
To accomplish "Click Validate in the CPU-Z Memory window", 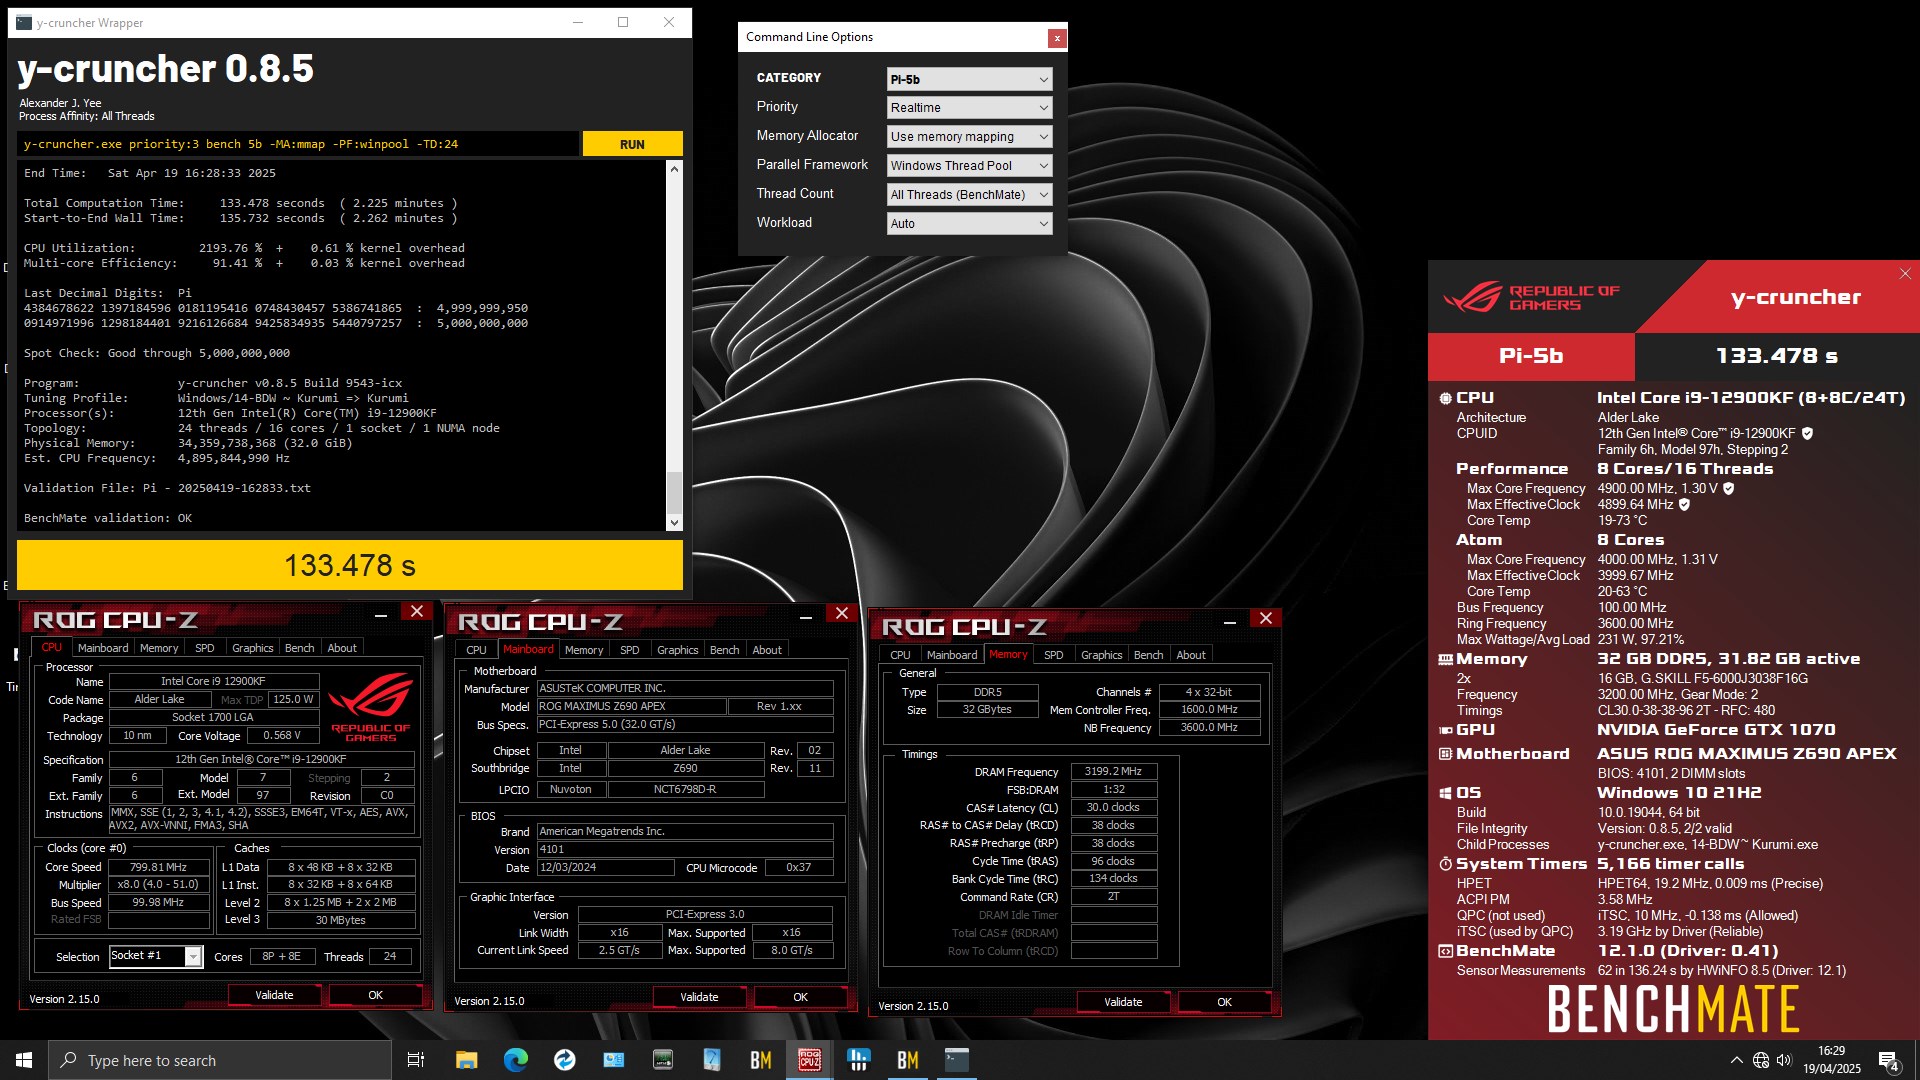I will coord(1123,1002).
